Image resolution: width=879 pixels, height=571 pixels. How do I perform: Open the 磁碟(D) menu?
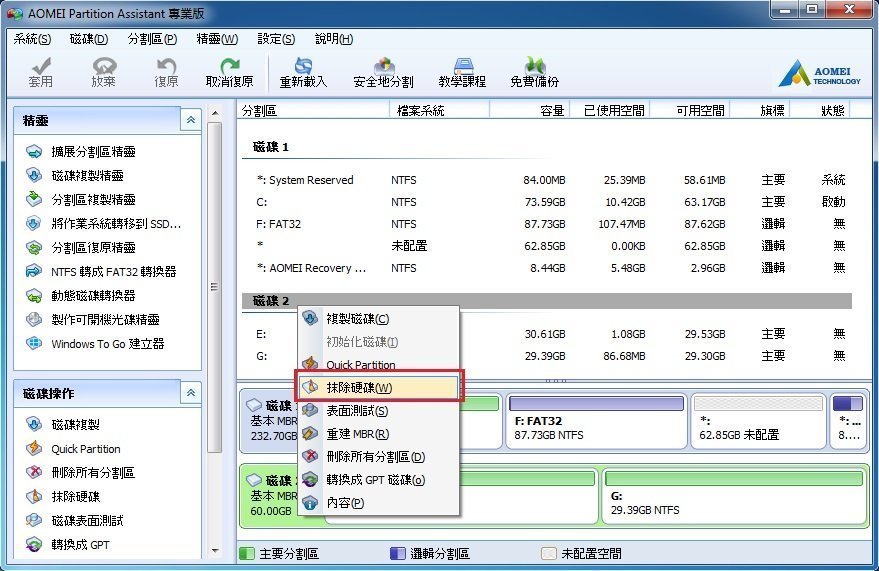(89, 39)
